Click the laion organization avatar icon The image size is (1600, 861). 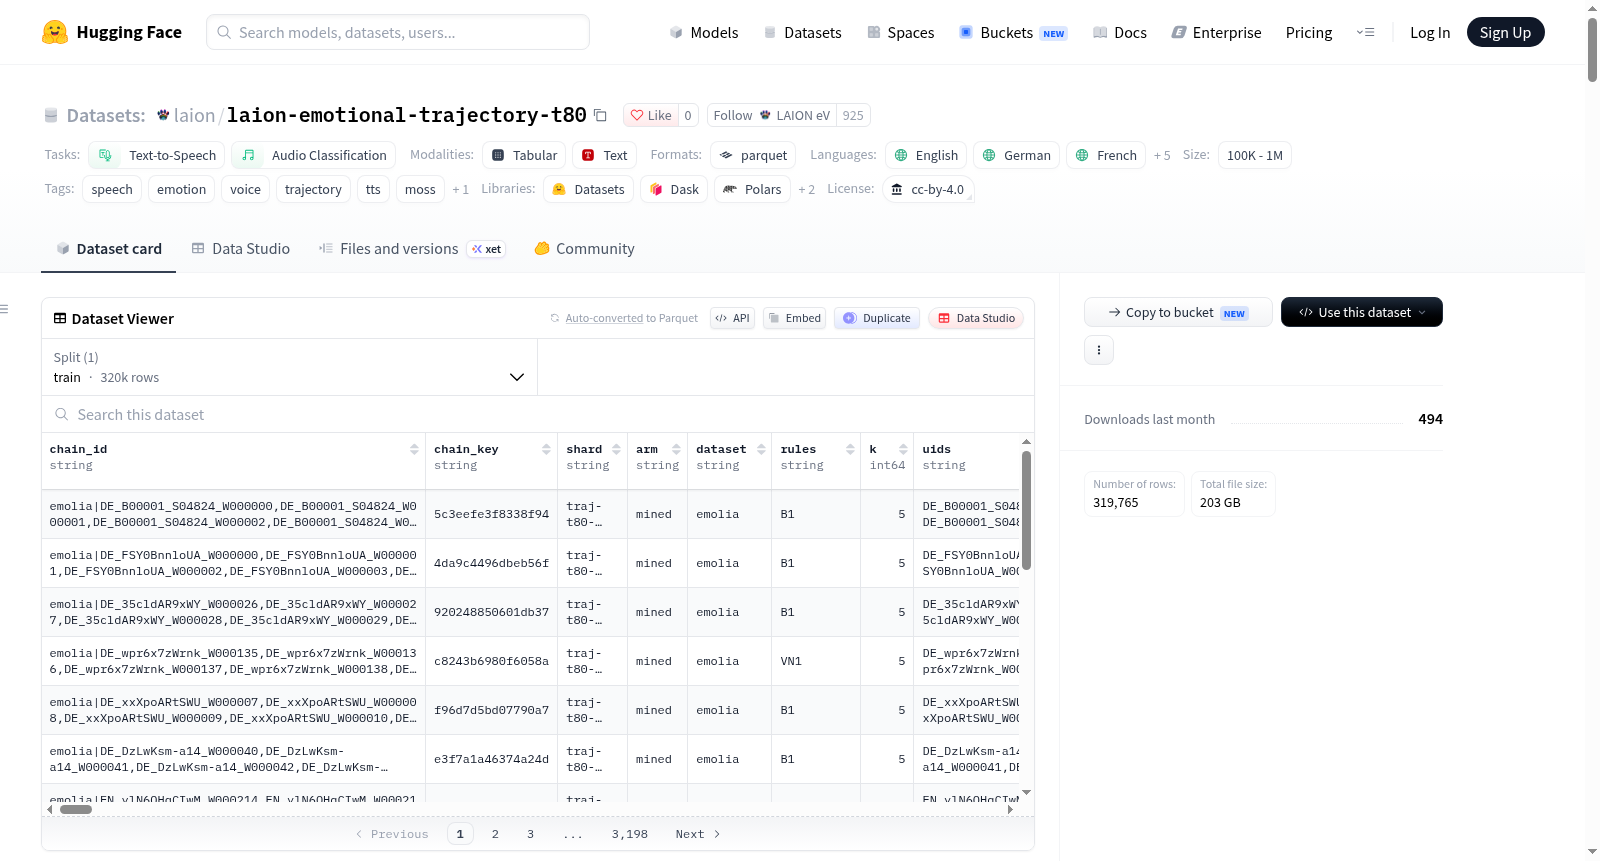click(163, 115)
